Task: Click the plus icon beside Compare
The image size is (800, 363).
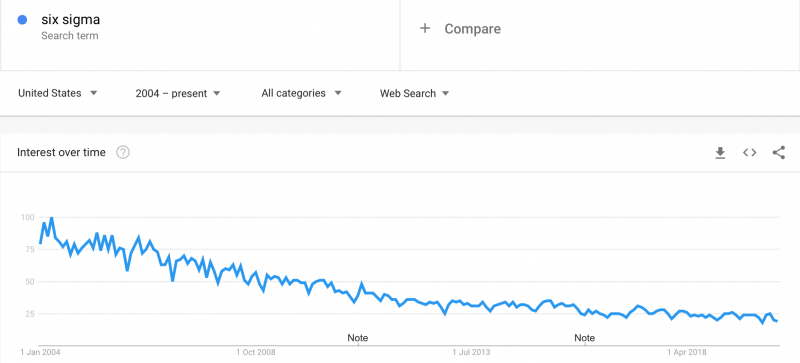Action: click(x=424, y=29)
